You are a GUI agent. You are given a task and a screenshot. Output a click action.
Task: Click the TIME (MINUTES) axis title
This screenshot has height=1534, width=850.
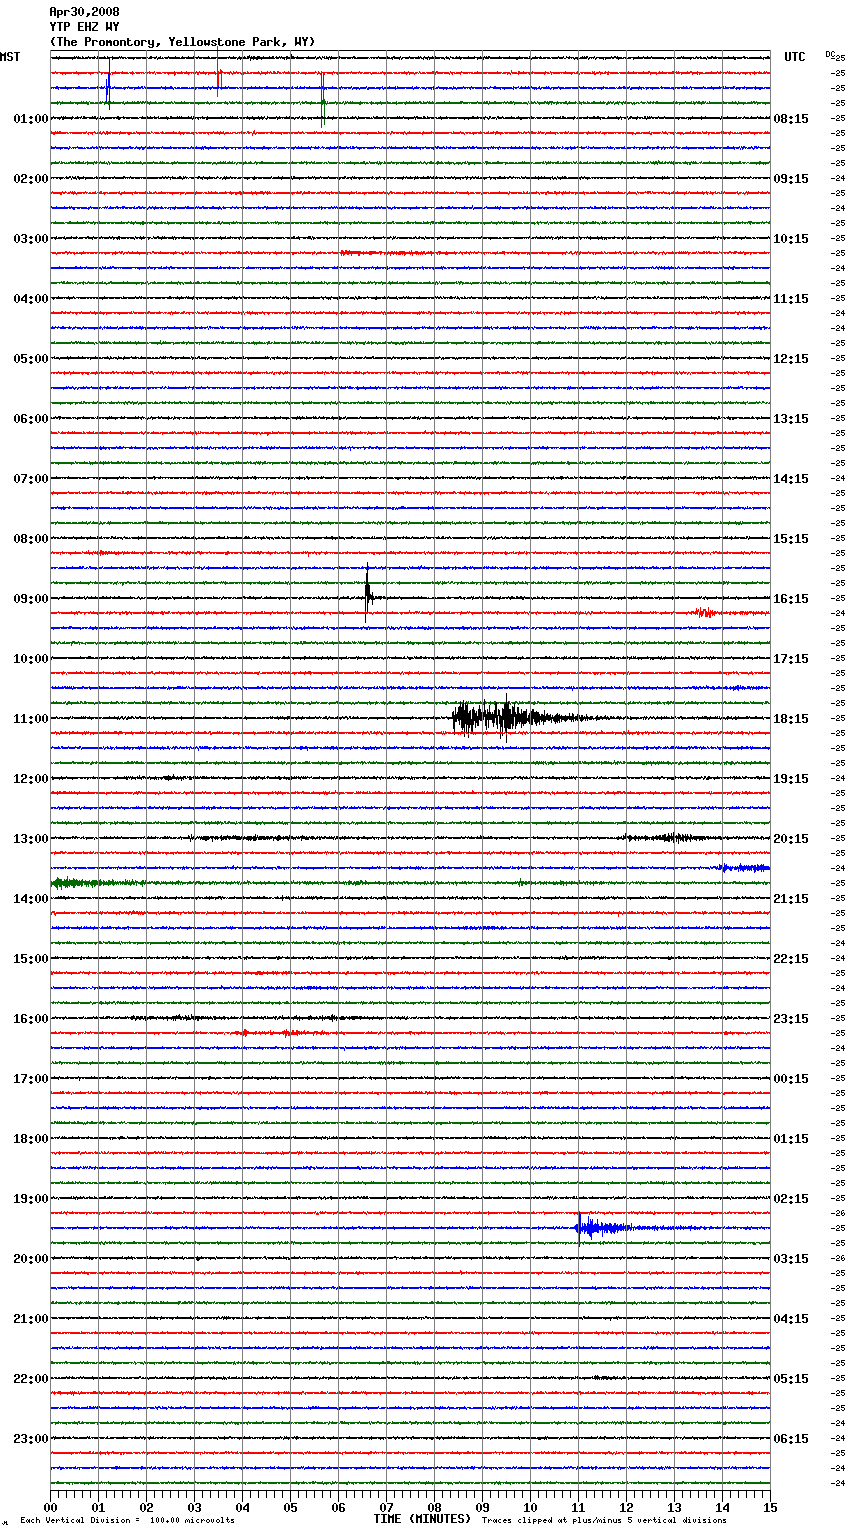click(422, 1519)
